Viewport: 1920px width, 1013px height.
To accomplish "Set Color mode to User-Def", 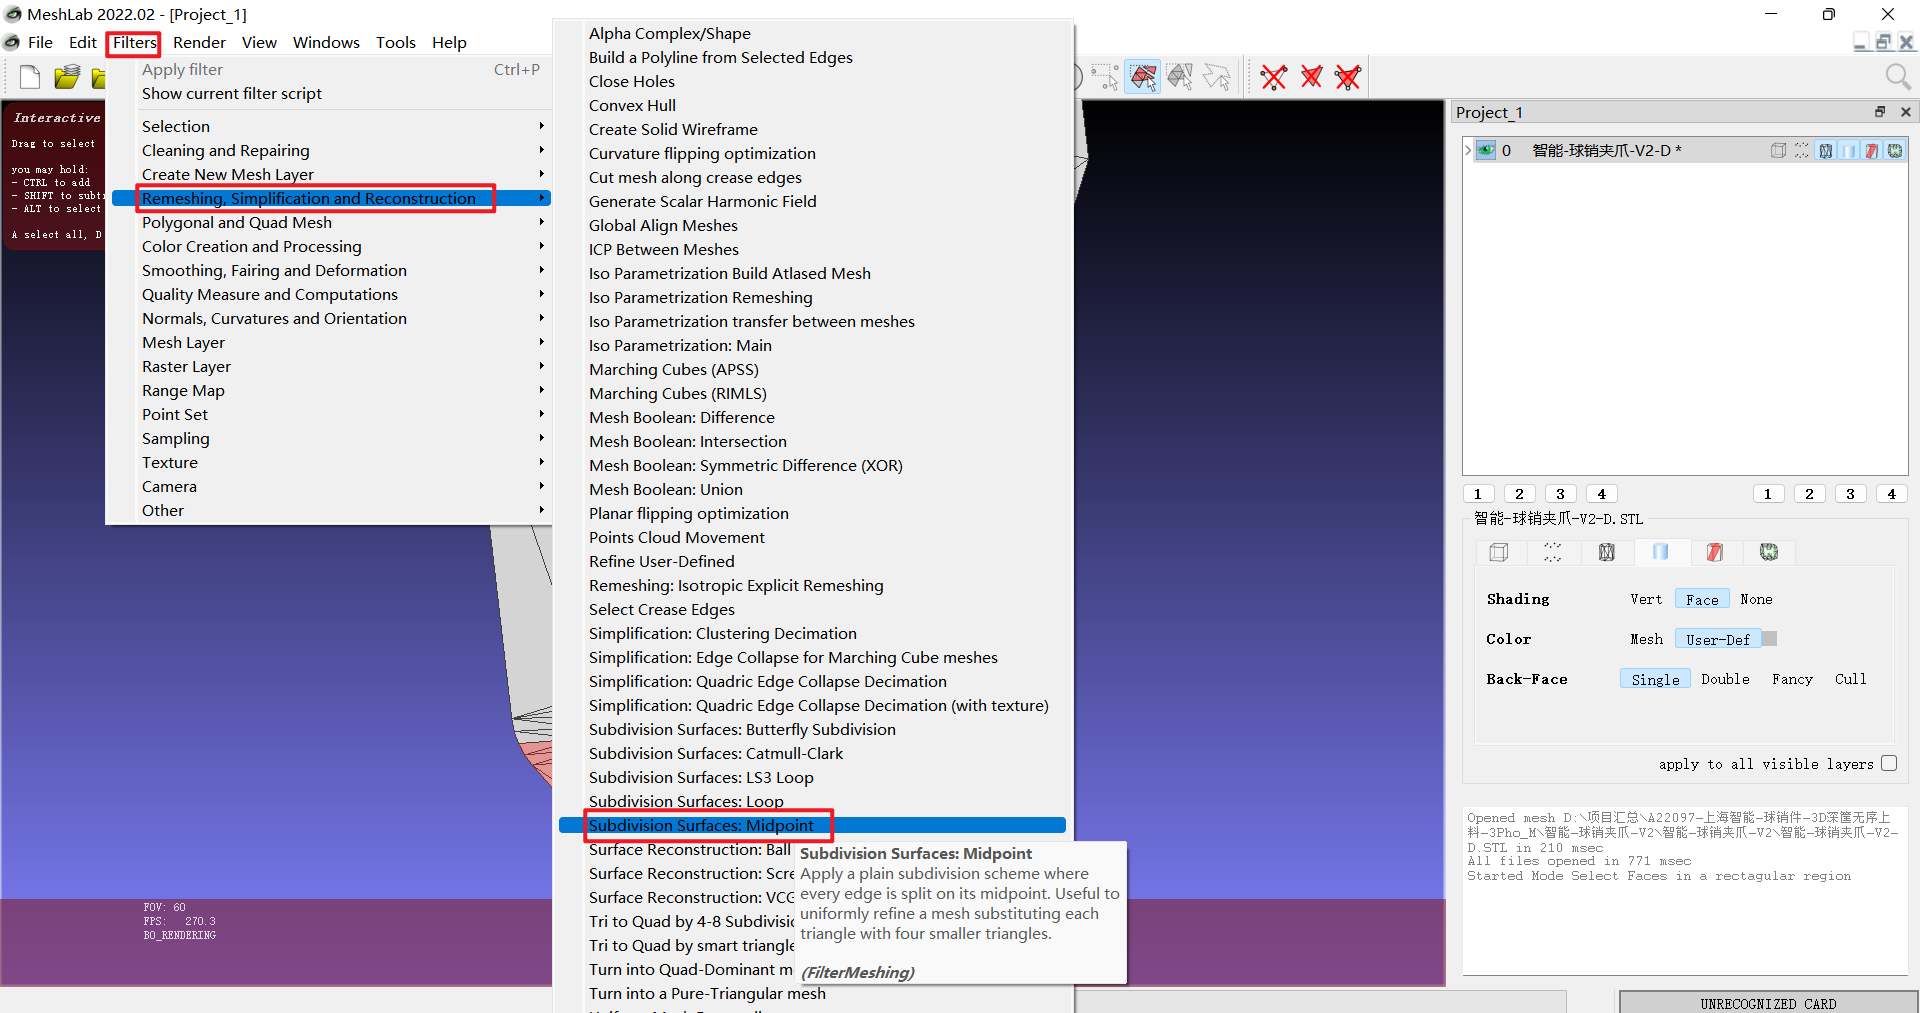I will [x=1718, y=639].
